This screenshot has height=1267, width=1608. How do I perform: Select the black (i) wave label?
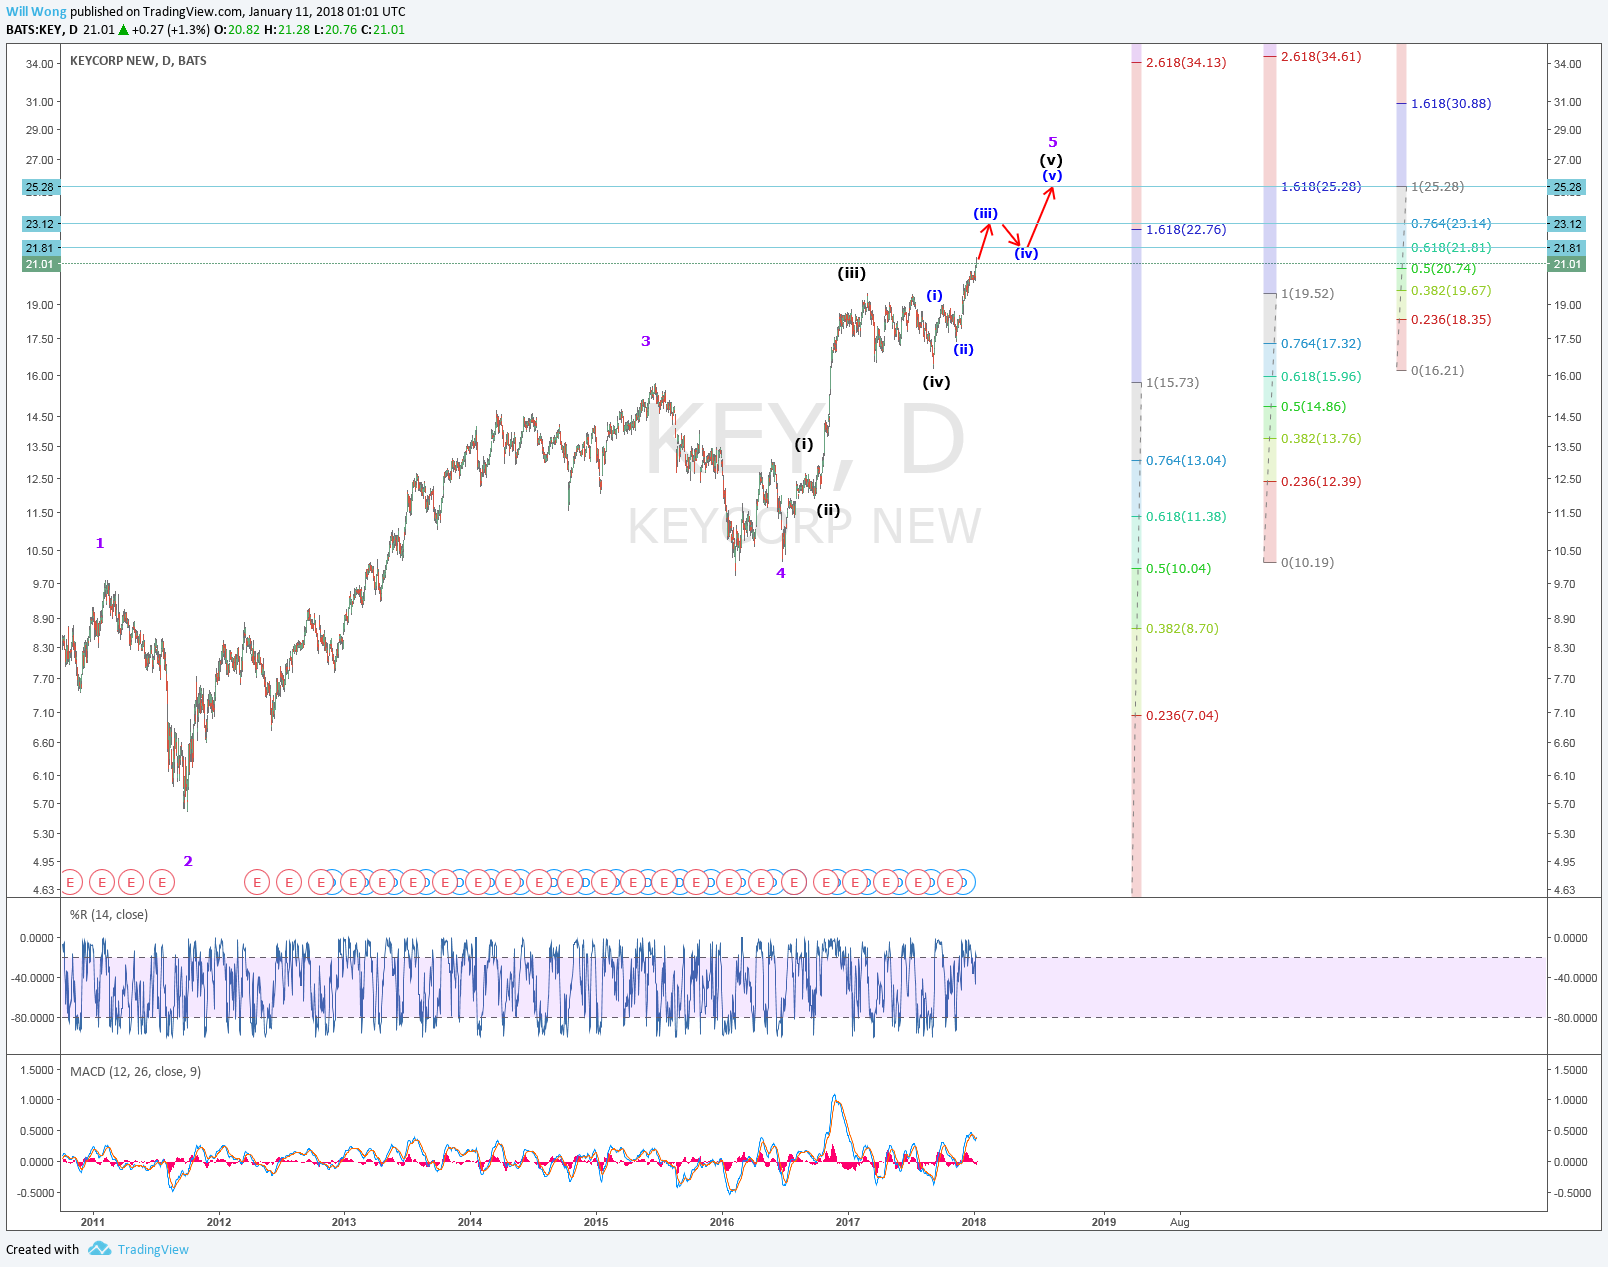coord(804,444)
